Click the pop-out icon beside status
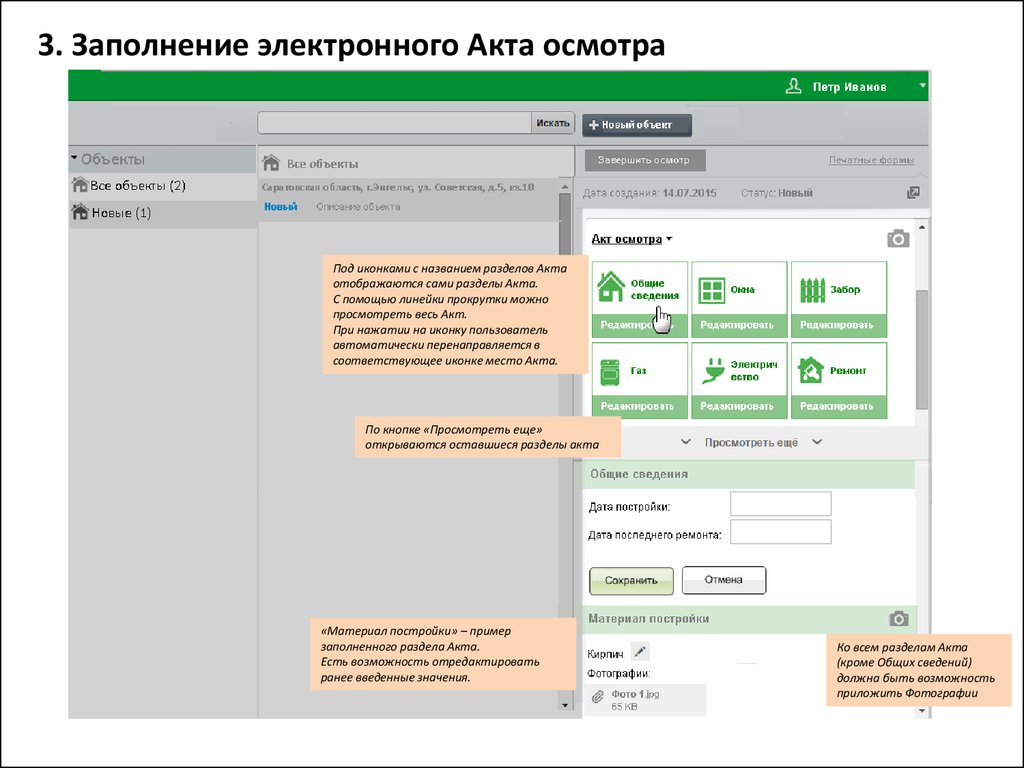This screenshot has width=1024, height=768. 912,192
